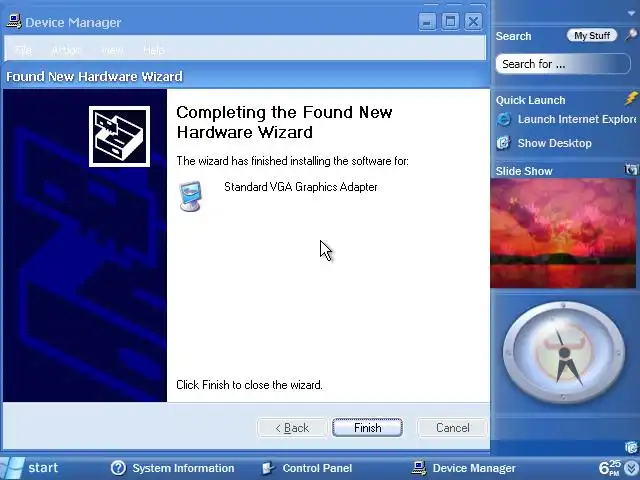Open the View menu
640x480 pixels.
[x=112, y=50]
